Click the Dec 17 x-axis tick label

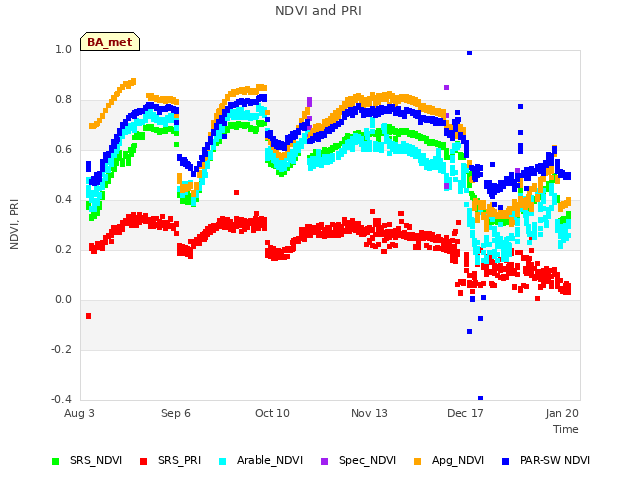(x=465, y=413)
